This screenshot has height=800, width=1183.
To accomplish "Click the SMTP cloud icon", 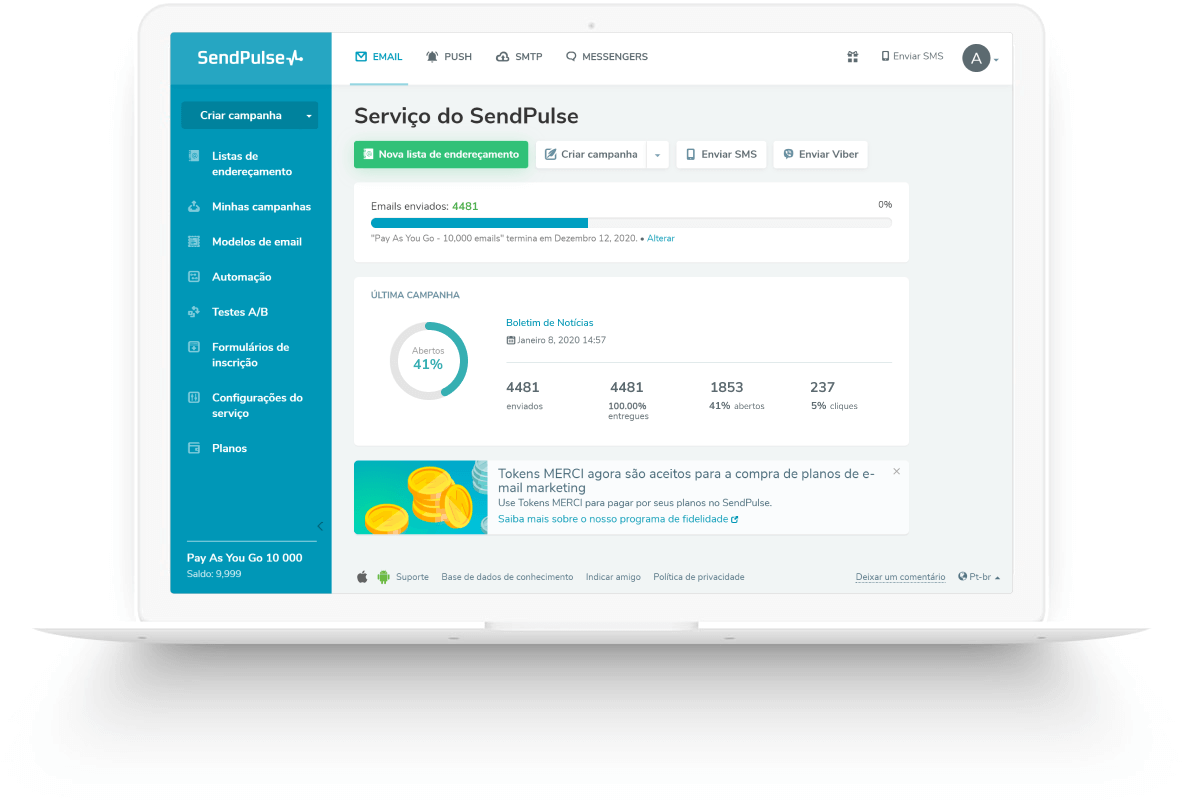I will (502, 57).
